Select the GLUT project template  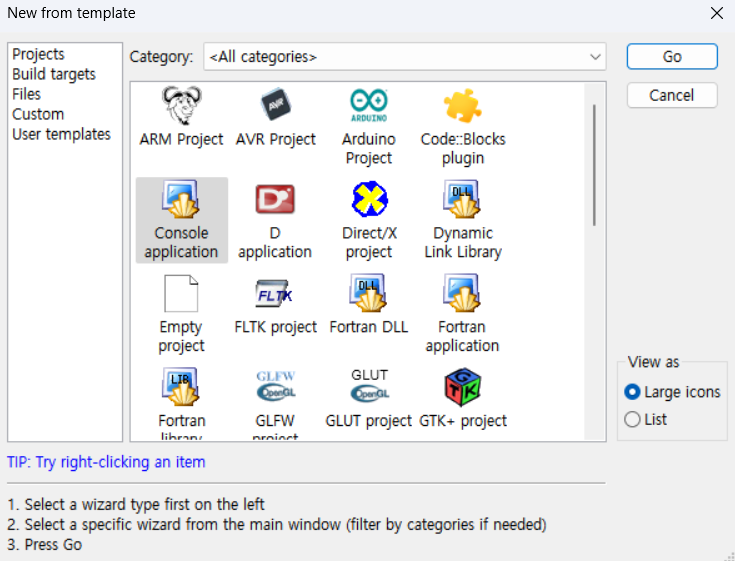369,398
